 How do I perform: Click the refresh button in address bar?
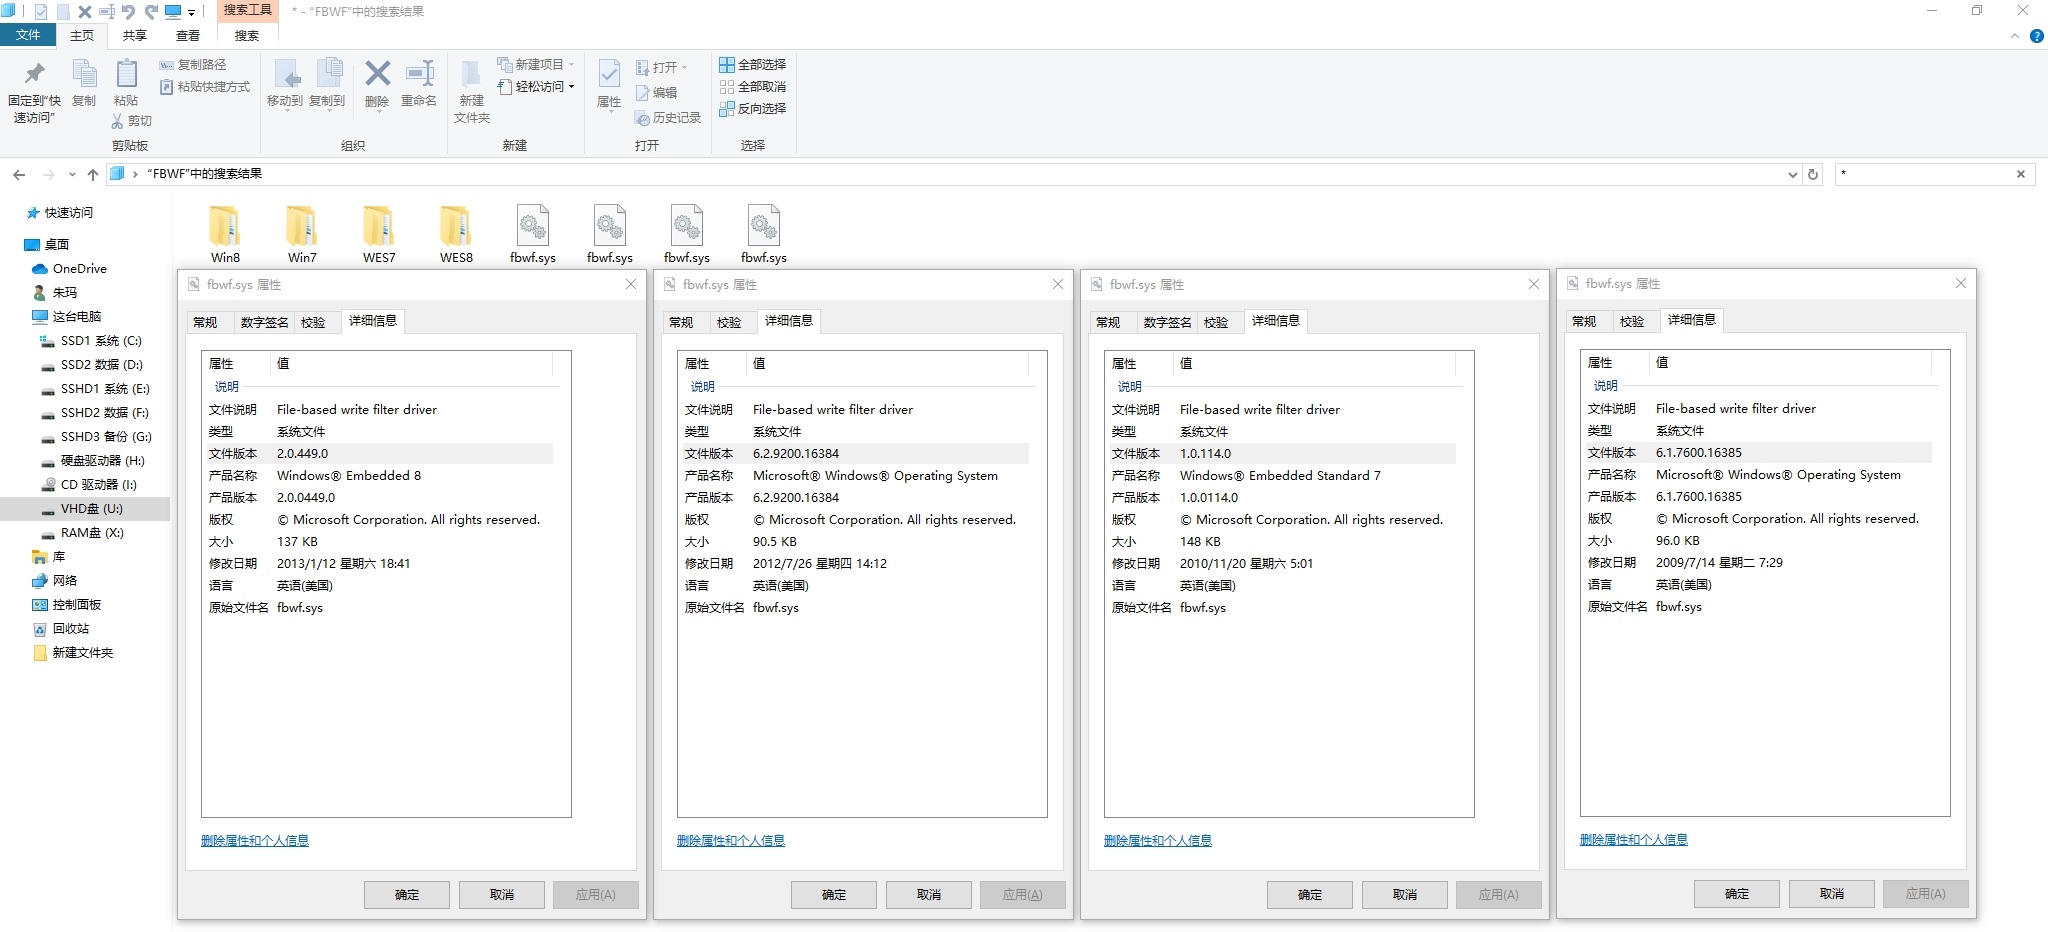(1813, 174)
